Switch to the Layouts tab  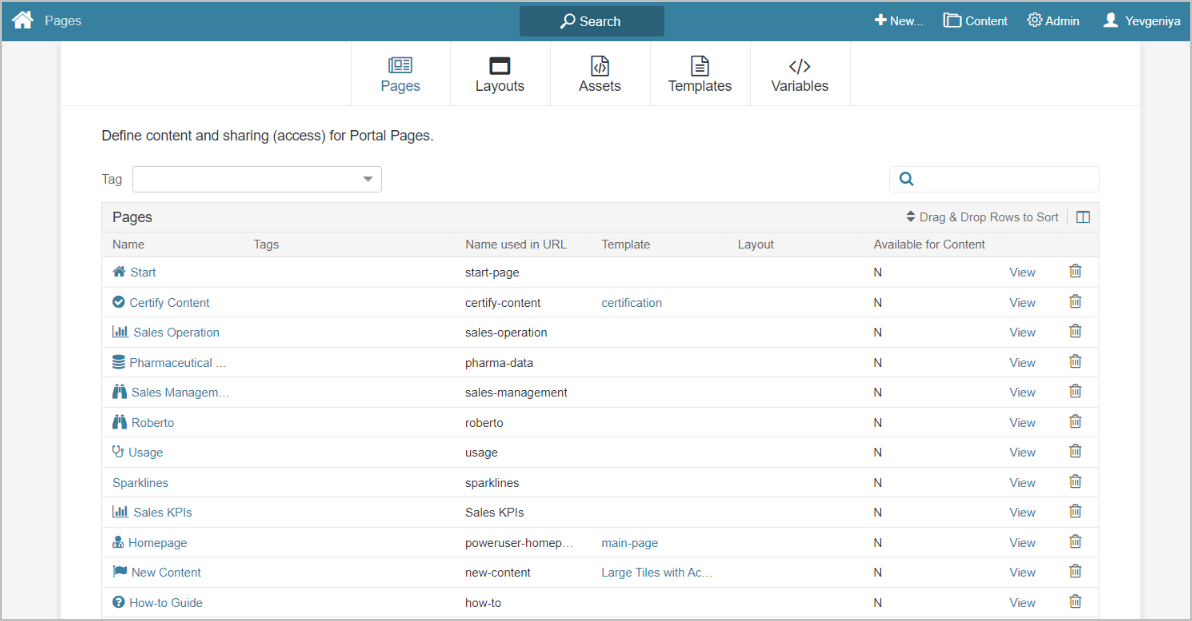point(500,75)
